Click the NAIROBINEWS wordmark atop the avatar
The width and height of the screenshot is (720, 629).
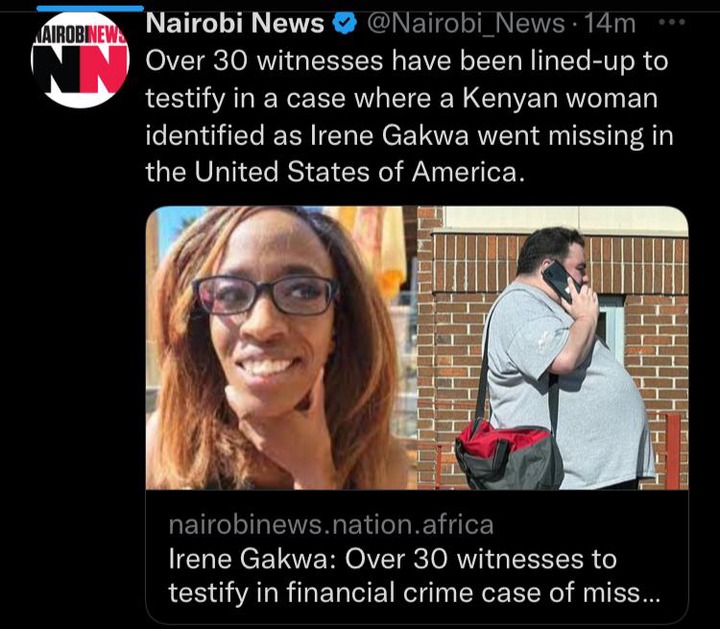pyautogui.click(x=81, y=35)
